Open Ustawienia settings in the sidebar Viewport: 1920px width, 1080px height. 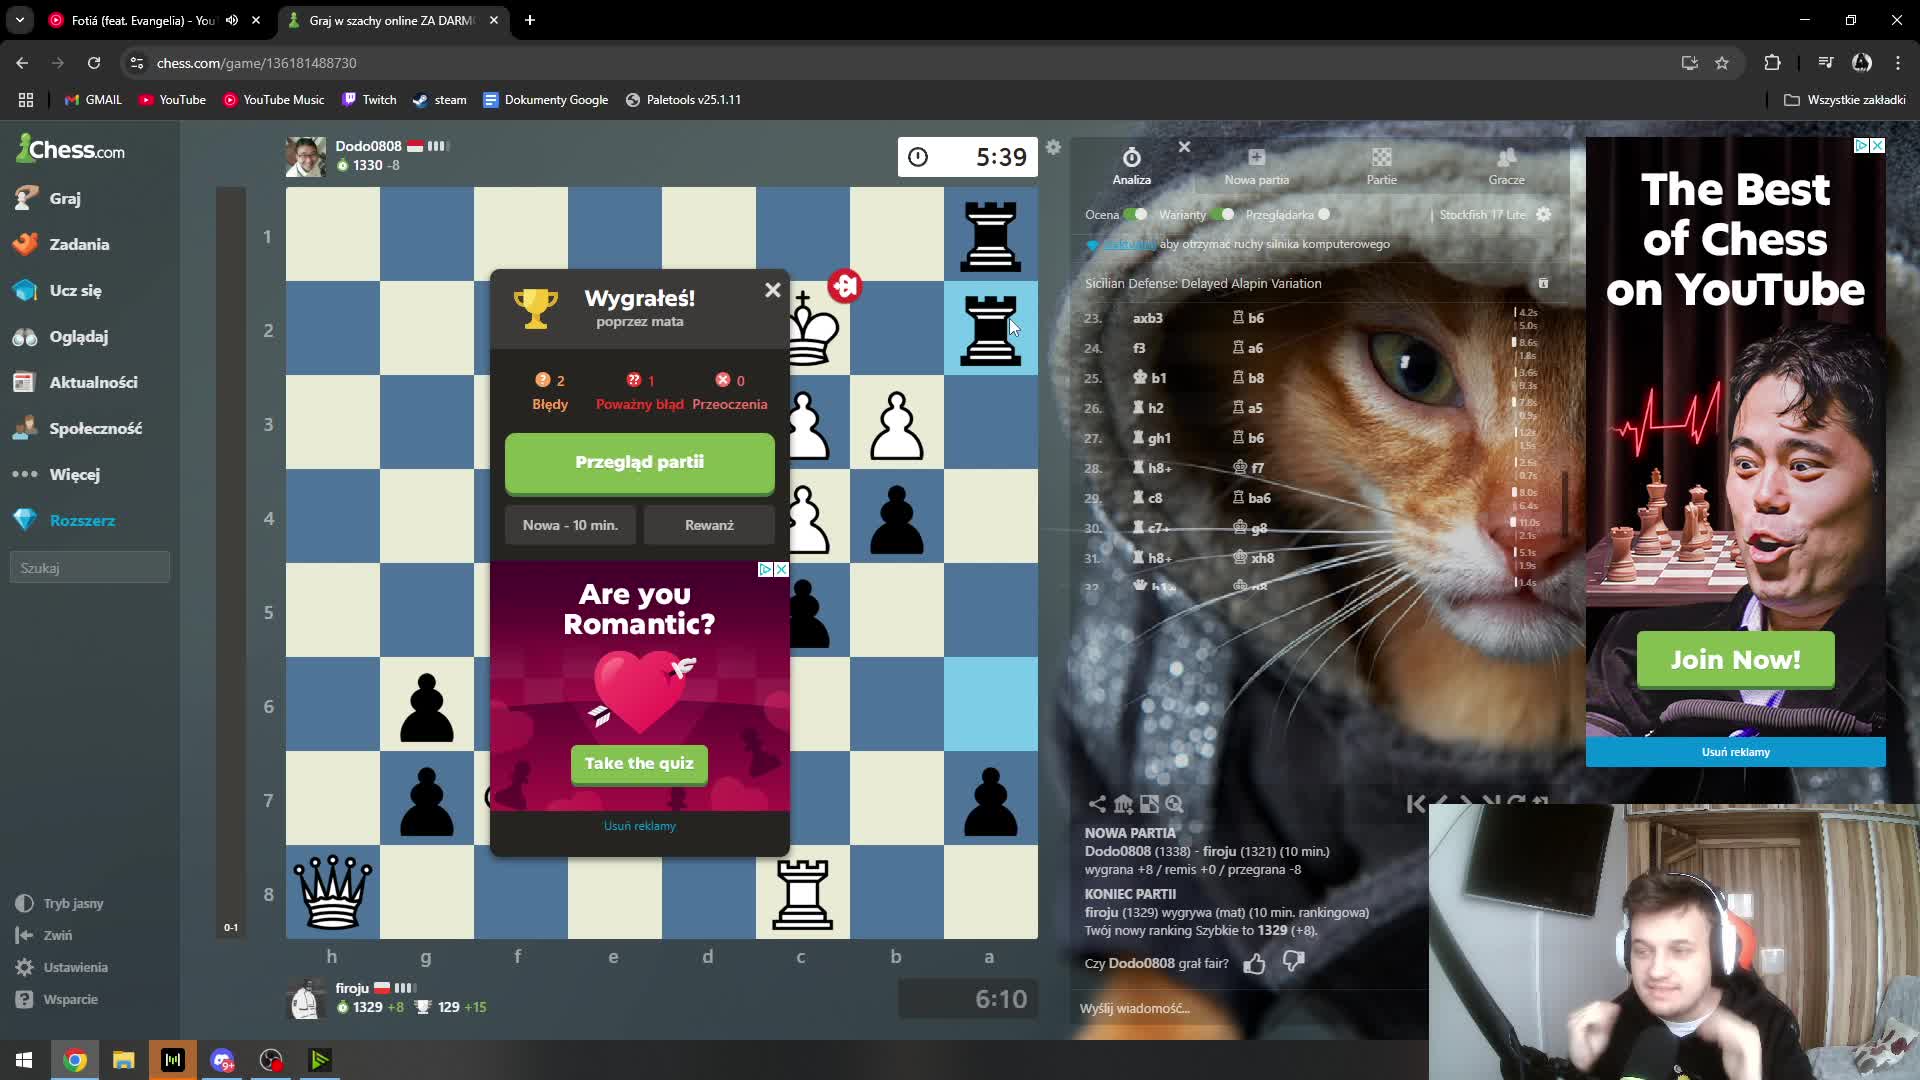62,967
